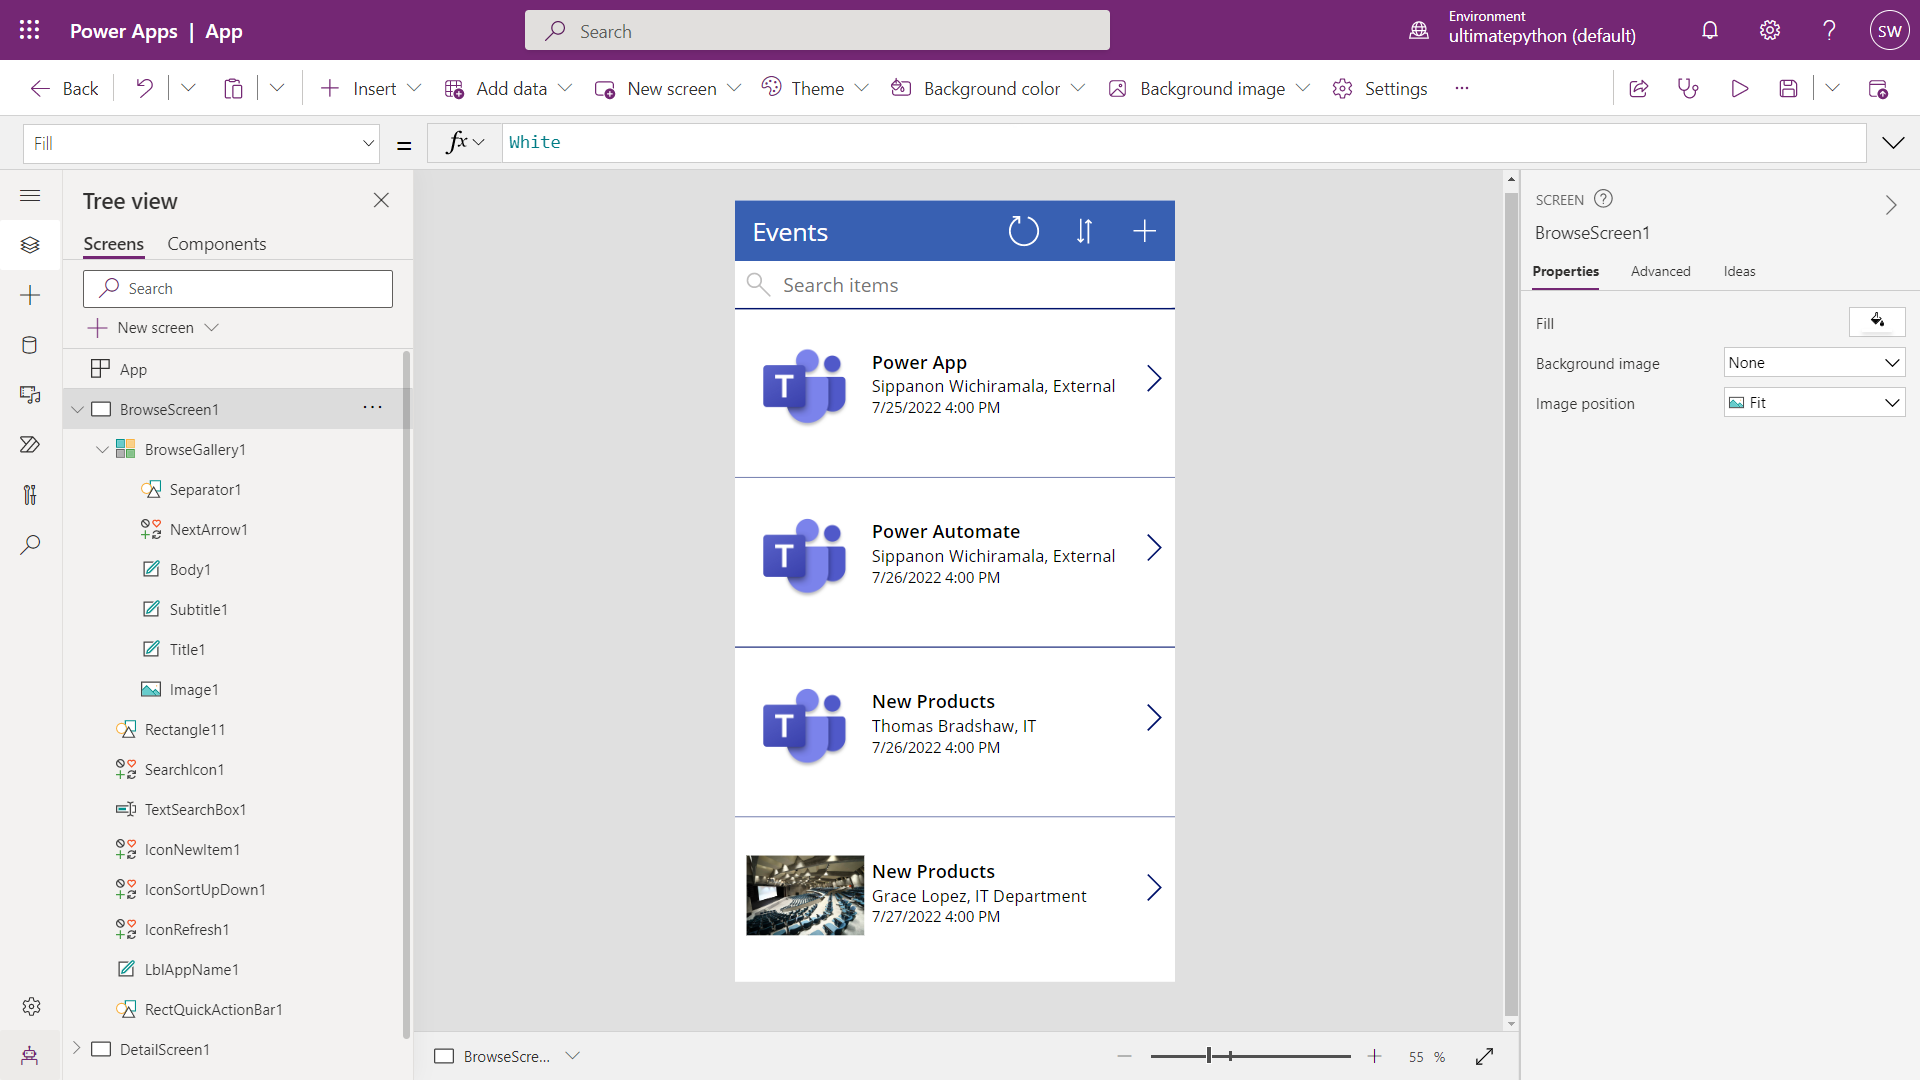1920x1080 pixels.
Task: Open the Background image None dropdown
Action: (1814, 363)
